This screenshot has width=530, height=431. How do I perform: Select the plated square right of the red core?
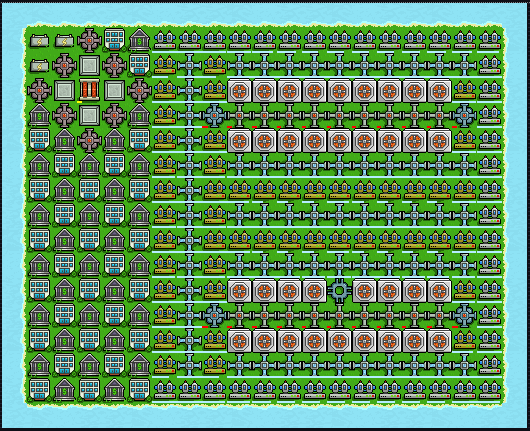click(114, 90)
